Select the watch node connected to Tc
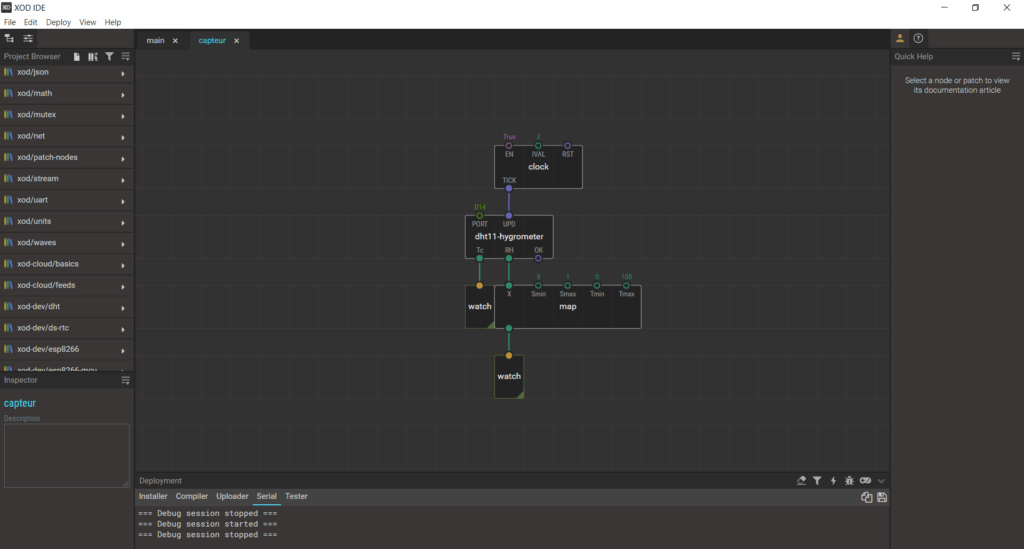This screenshot has width=1024, height=549. tap(479, 307)
